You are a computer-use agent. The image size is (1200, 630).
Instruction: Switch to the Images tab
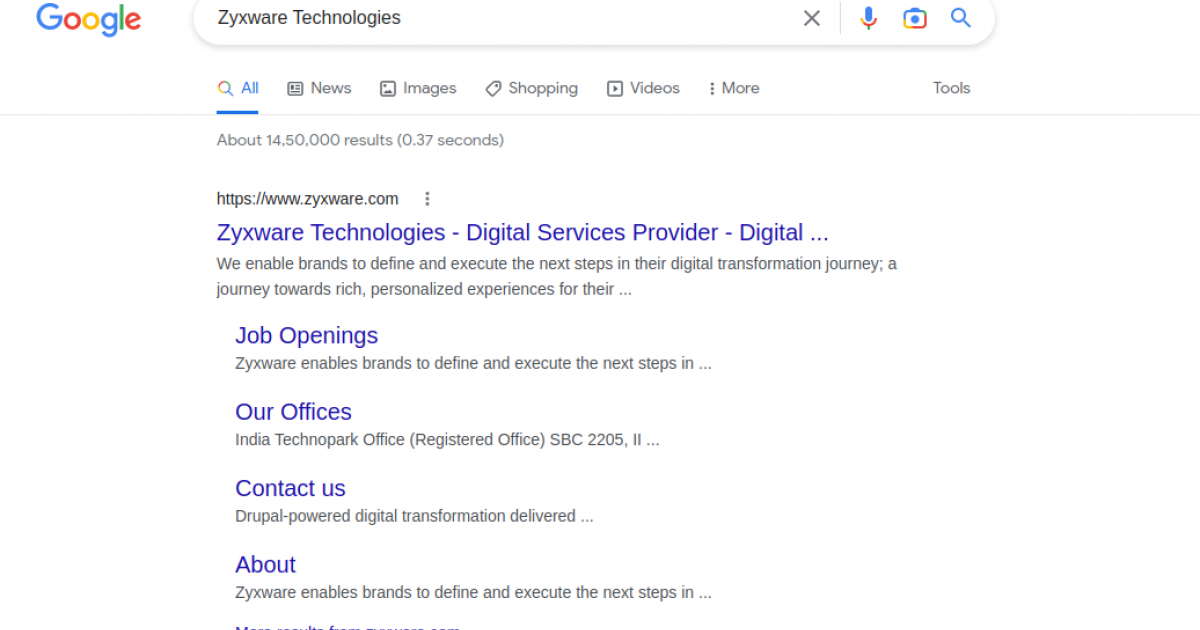point(418,88)
